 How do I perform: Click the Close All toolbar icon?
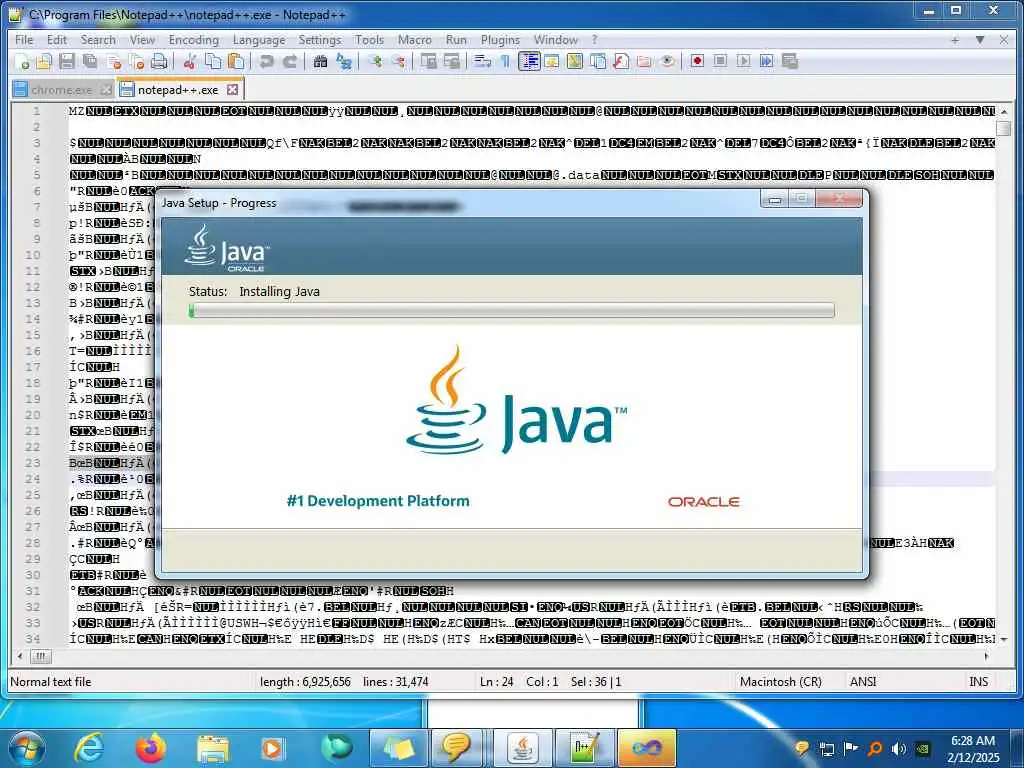pos(136,61)
